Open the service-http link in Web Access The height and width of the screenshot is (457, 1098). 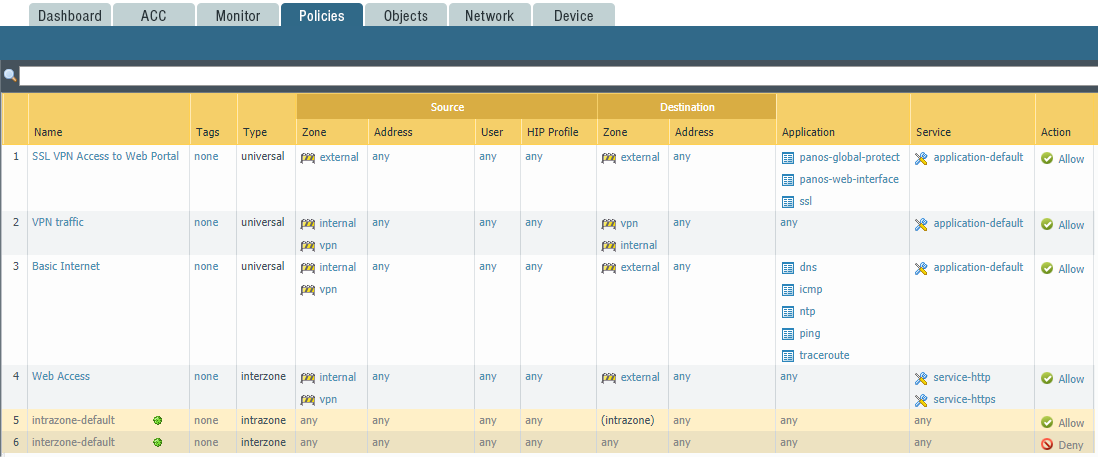coord(961,377)
